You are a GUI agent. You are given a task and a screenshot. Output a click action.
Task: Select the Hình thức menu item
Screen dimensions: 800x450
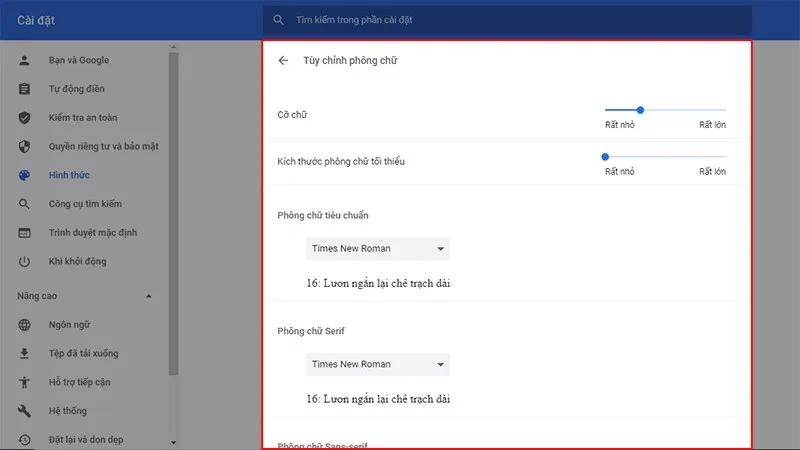tap(69, 175)
